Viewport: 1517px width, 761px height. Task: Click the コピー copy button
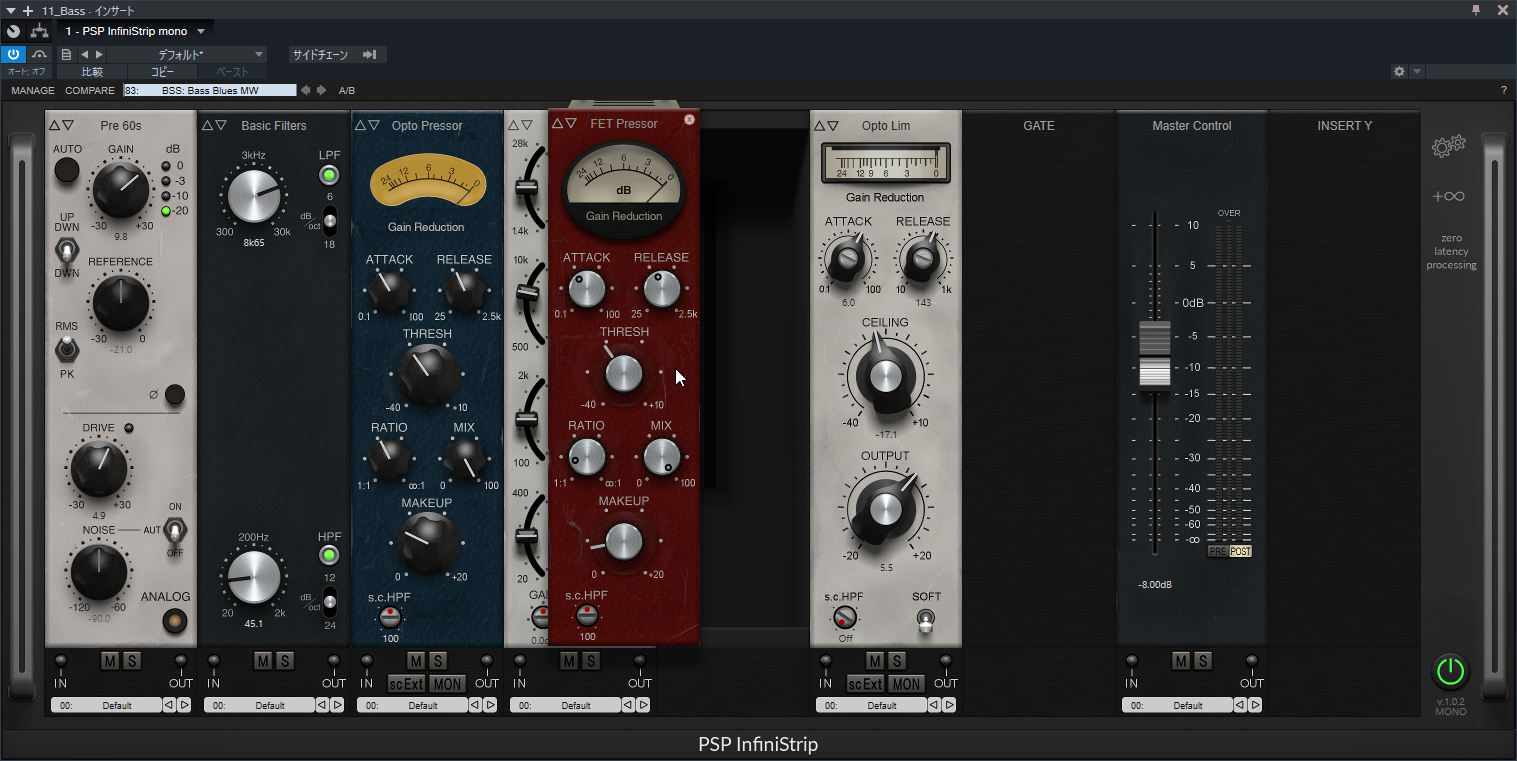[x=162, y=72]
